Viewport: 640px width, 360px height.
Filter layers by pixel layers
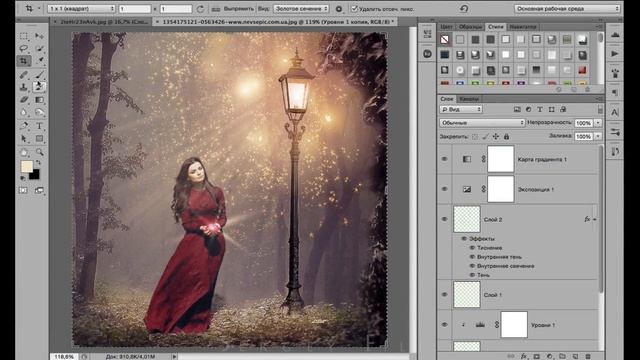click(x=517, y=109)
